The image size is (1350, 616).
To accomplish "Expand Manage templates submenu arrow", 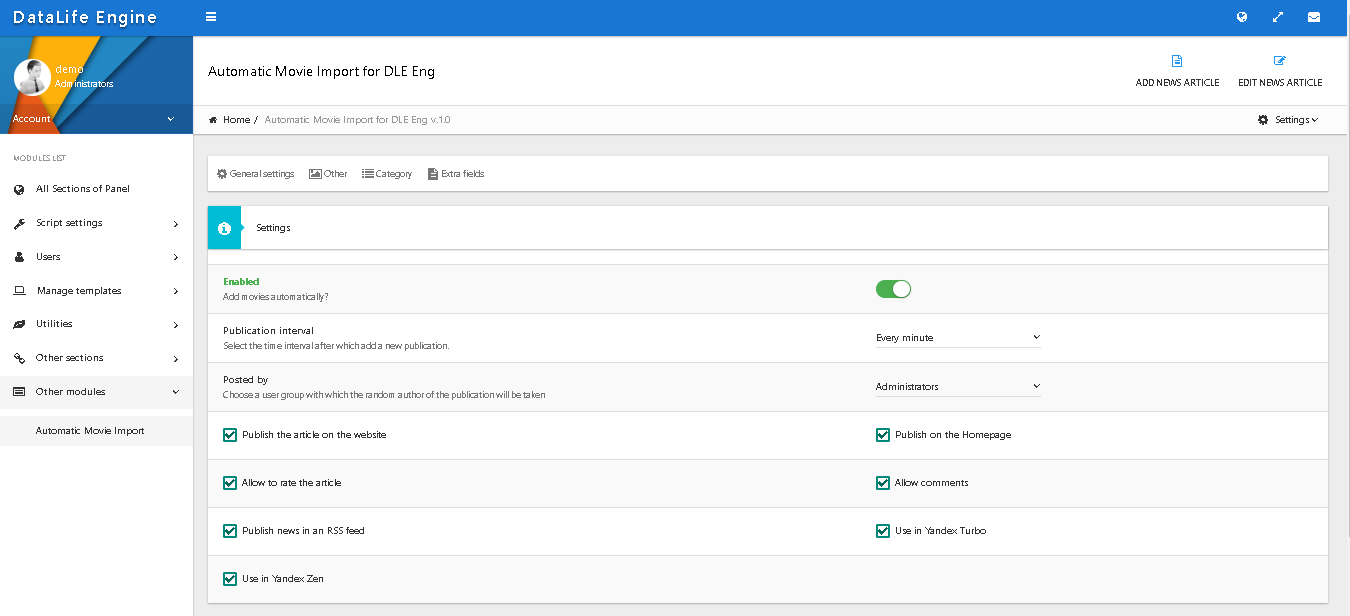I will click(176, 292).
